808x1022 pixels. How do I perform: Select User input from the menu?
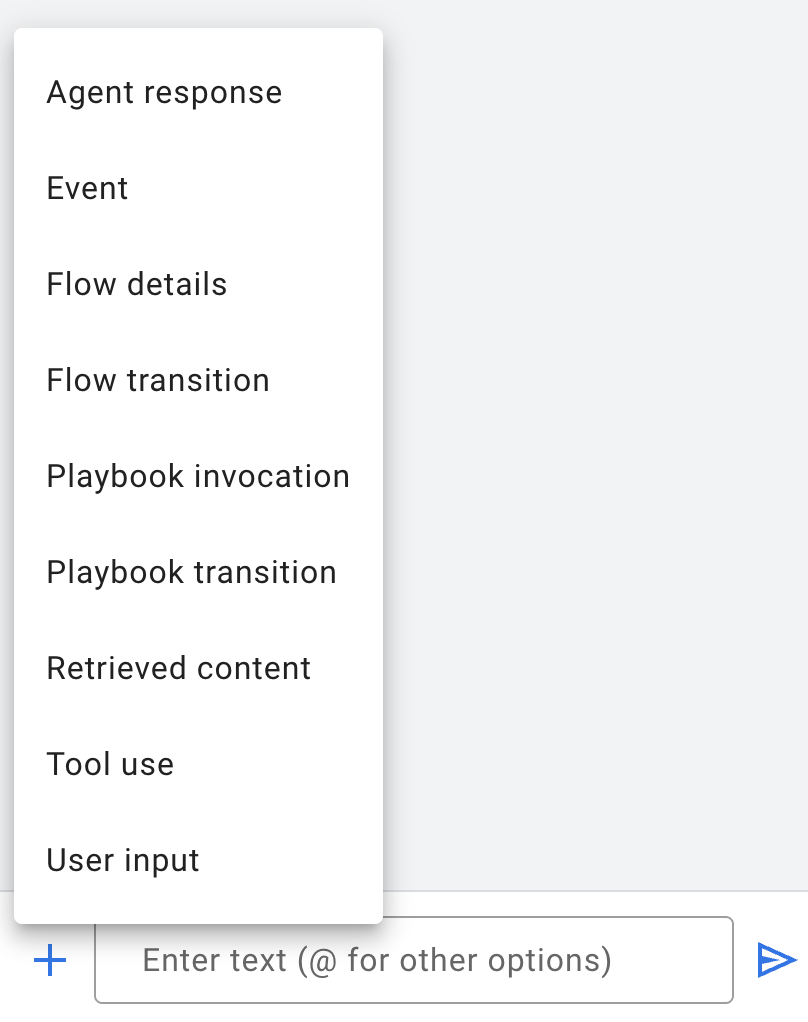123,861
